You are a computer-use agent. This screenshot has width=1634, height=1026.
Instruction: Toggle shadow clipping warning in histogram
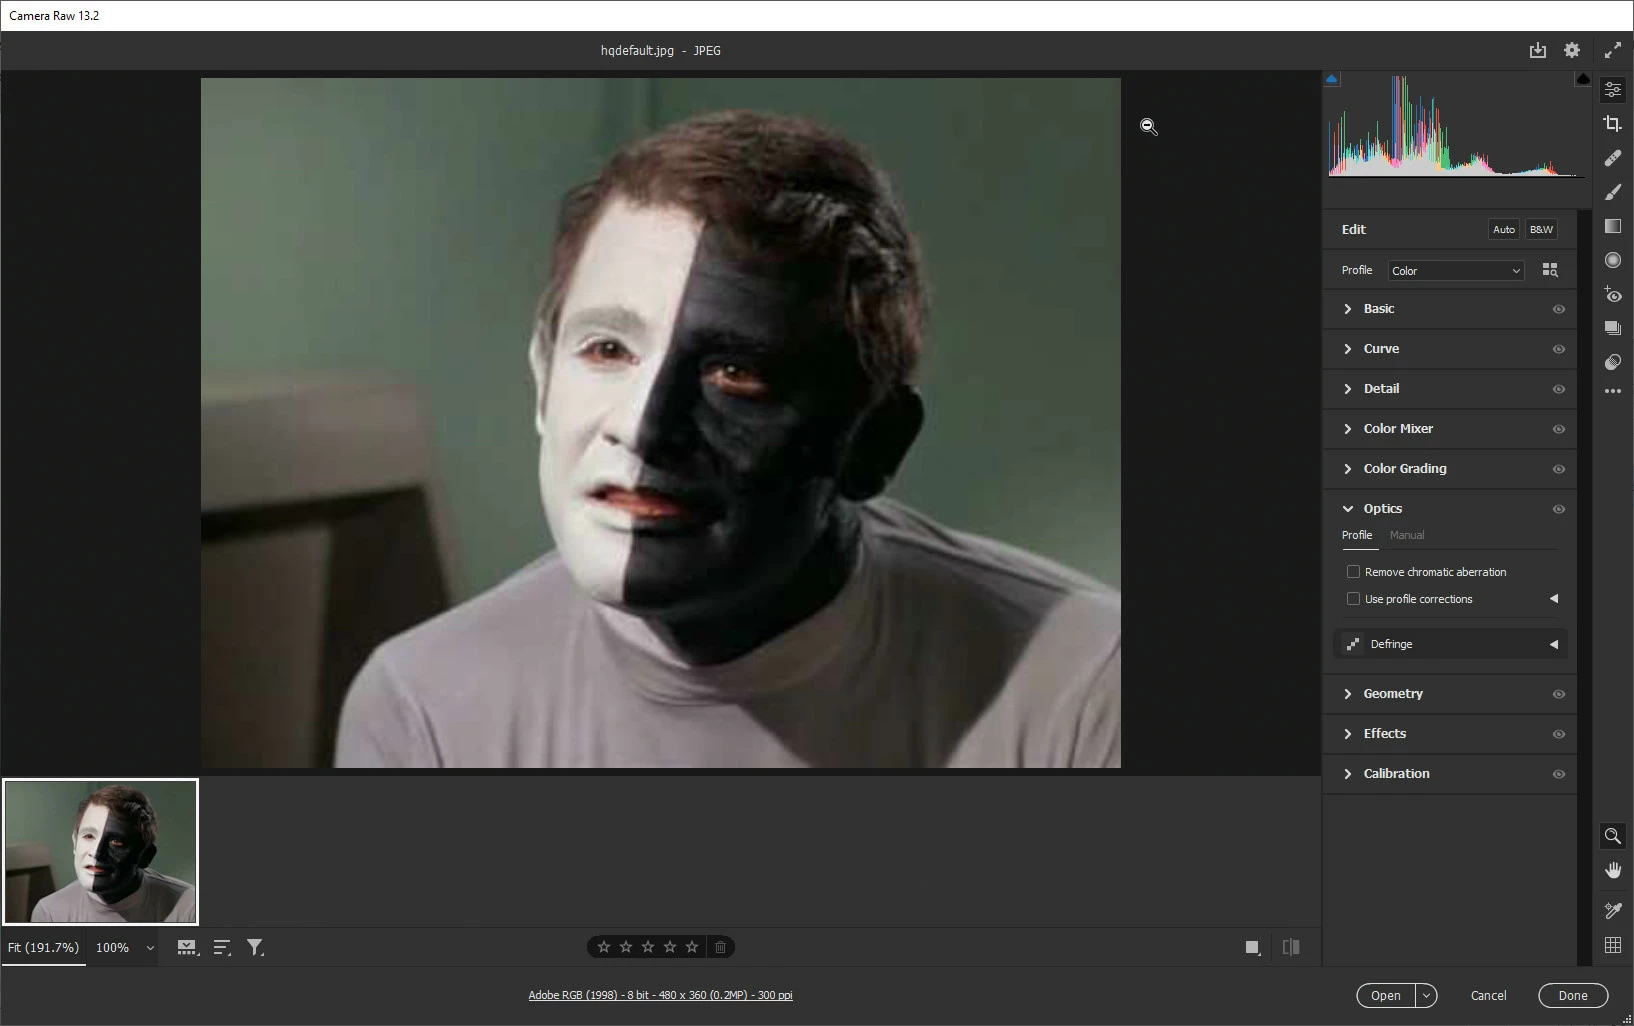(1332, 79)
